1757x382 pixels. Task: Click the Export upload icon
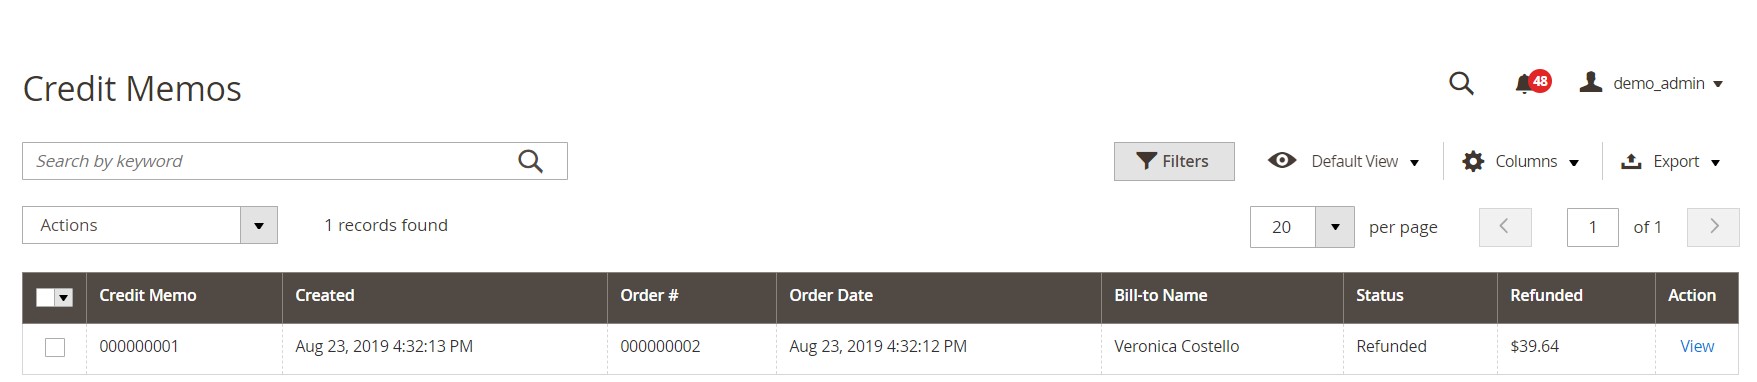1631,161
